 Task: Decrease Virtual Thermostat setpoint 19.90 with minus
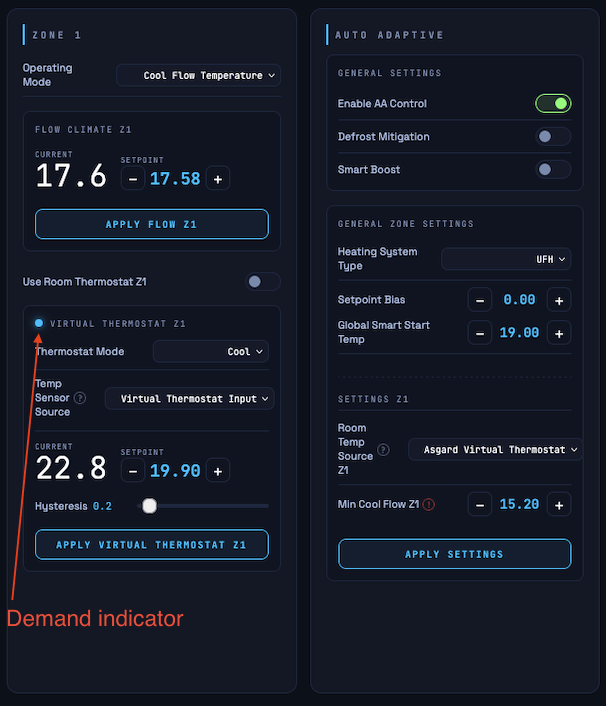pos(133,471)
